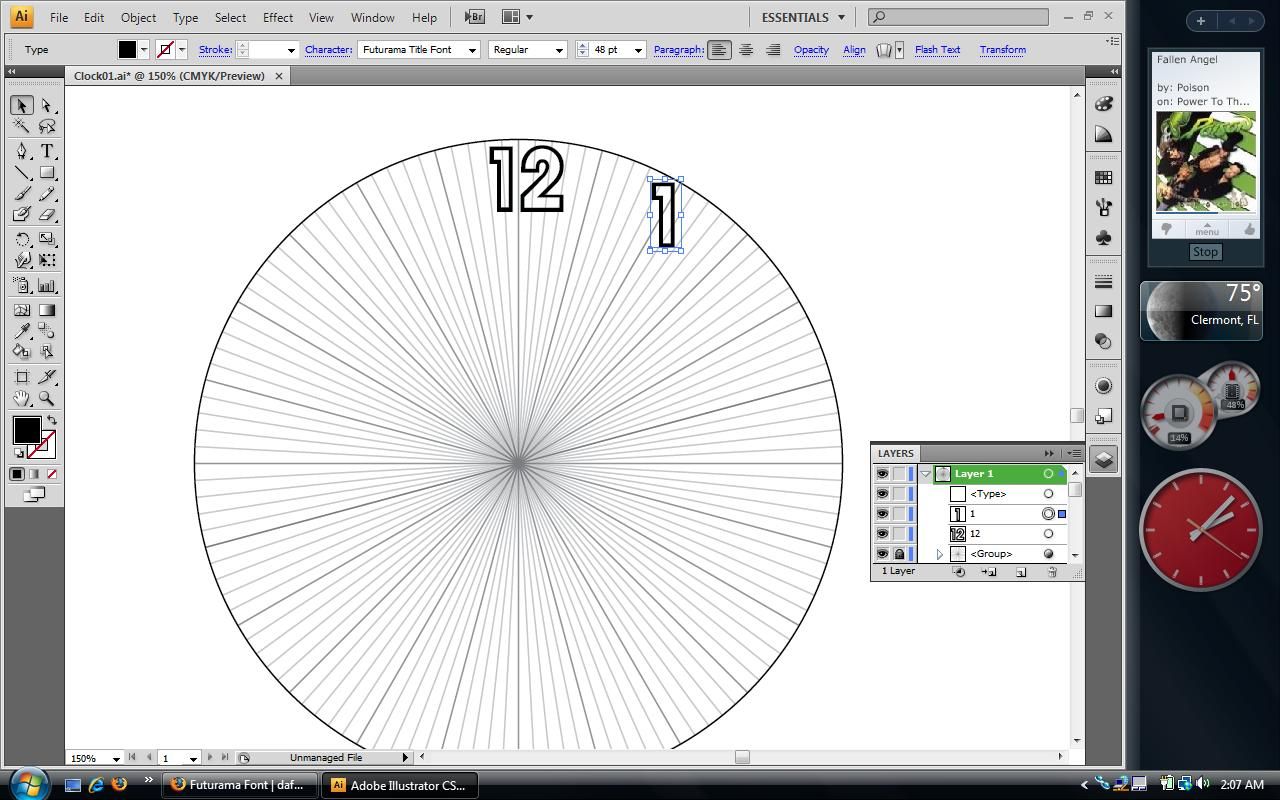This screenshot has width=1280, height=800.
Task: Open the 48 pt font size dropdown
Action: 637,49
